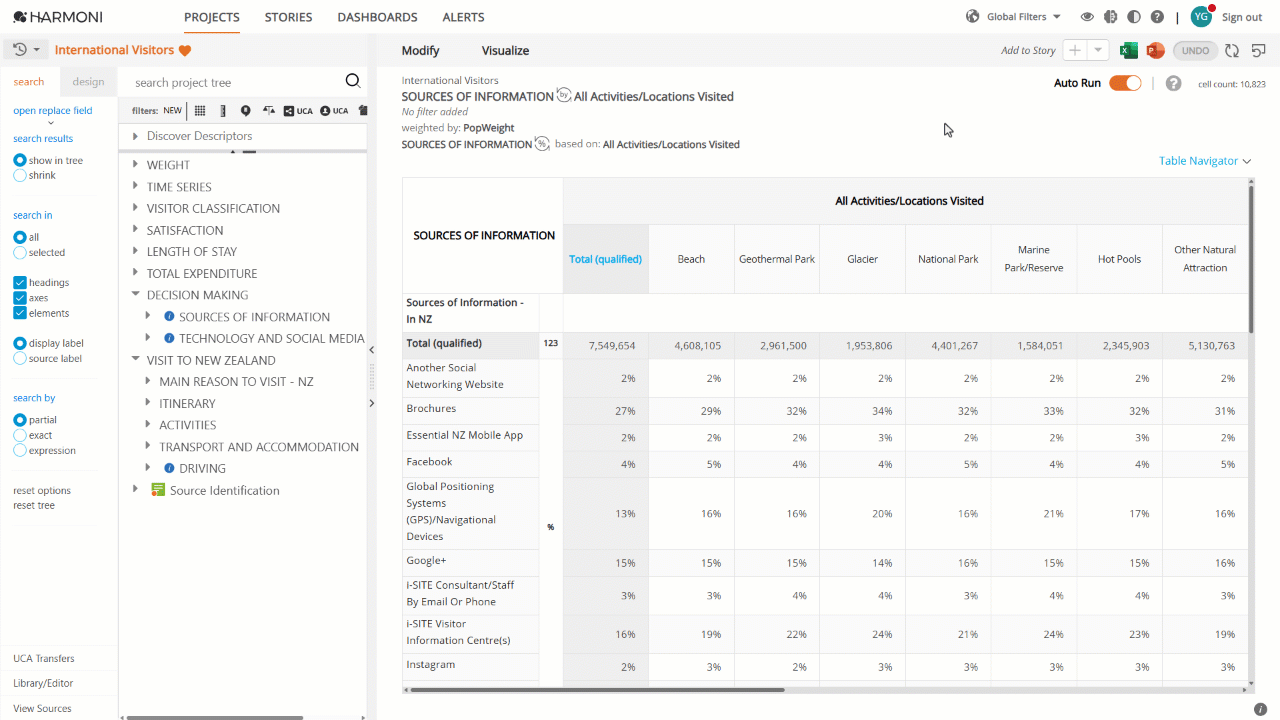Screen dimensions: 1280x720
Task: Open UCA Transfers link
Action: 43,658
